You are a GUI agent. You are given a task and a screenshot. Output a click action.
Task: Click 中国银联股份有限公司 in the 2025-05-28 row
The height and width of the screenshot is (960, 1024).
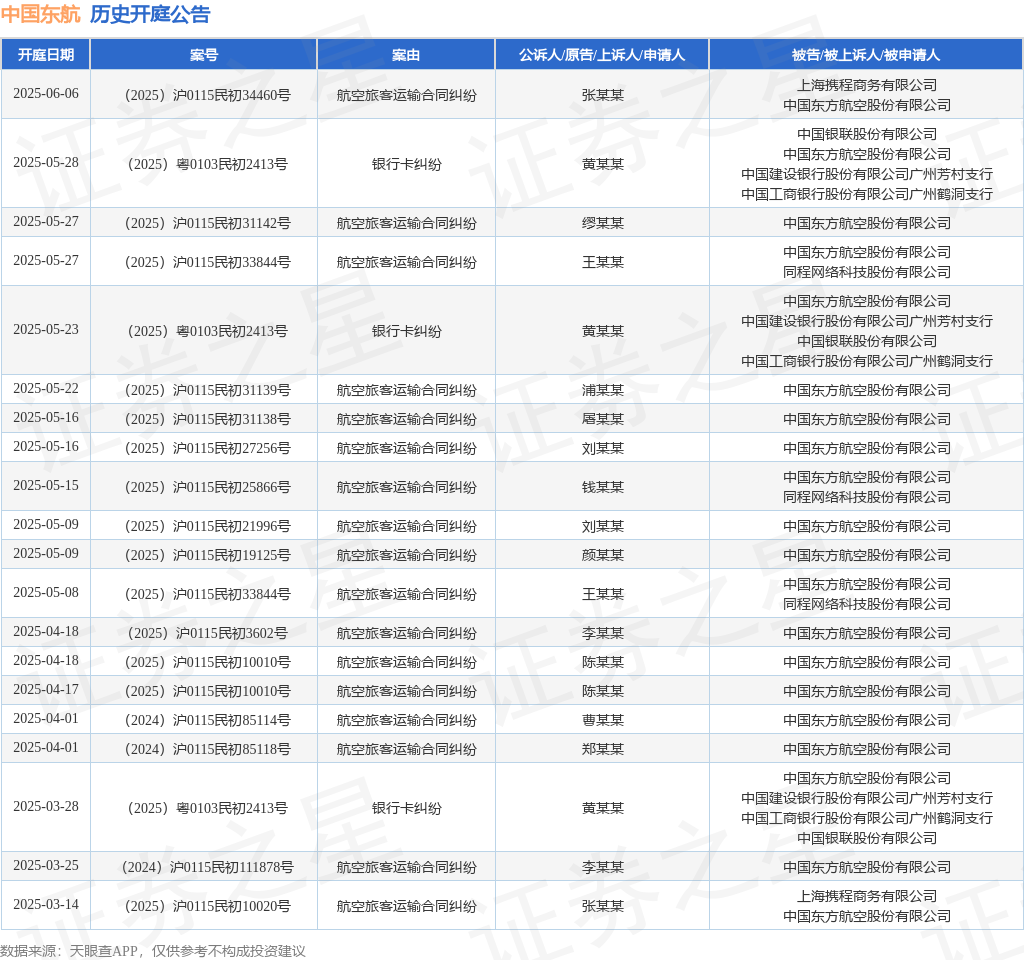point(867,135)
